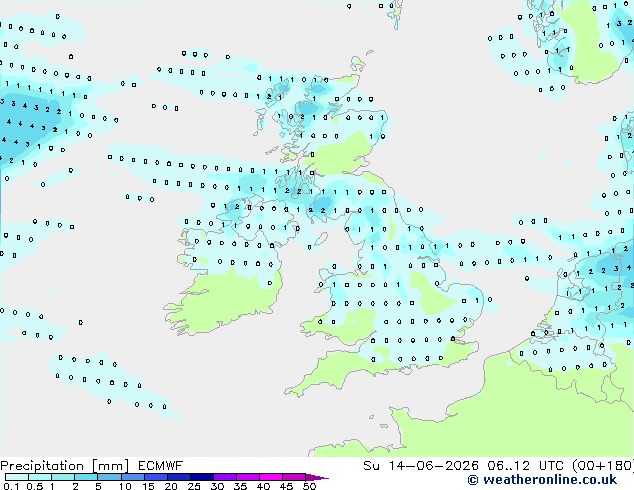Click the '10' legend scale label
The height and width of the screenshot is (490, 634).
click(125, 486)
